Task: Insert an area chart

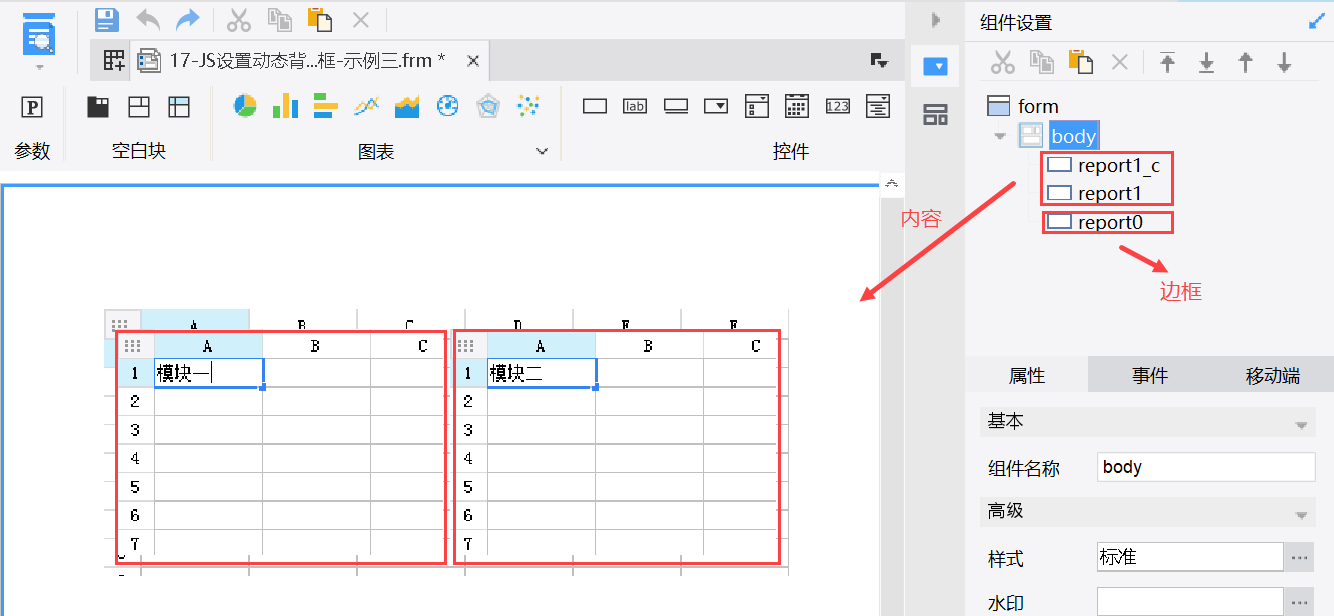Action: point(407,105)
